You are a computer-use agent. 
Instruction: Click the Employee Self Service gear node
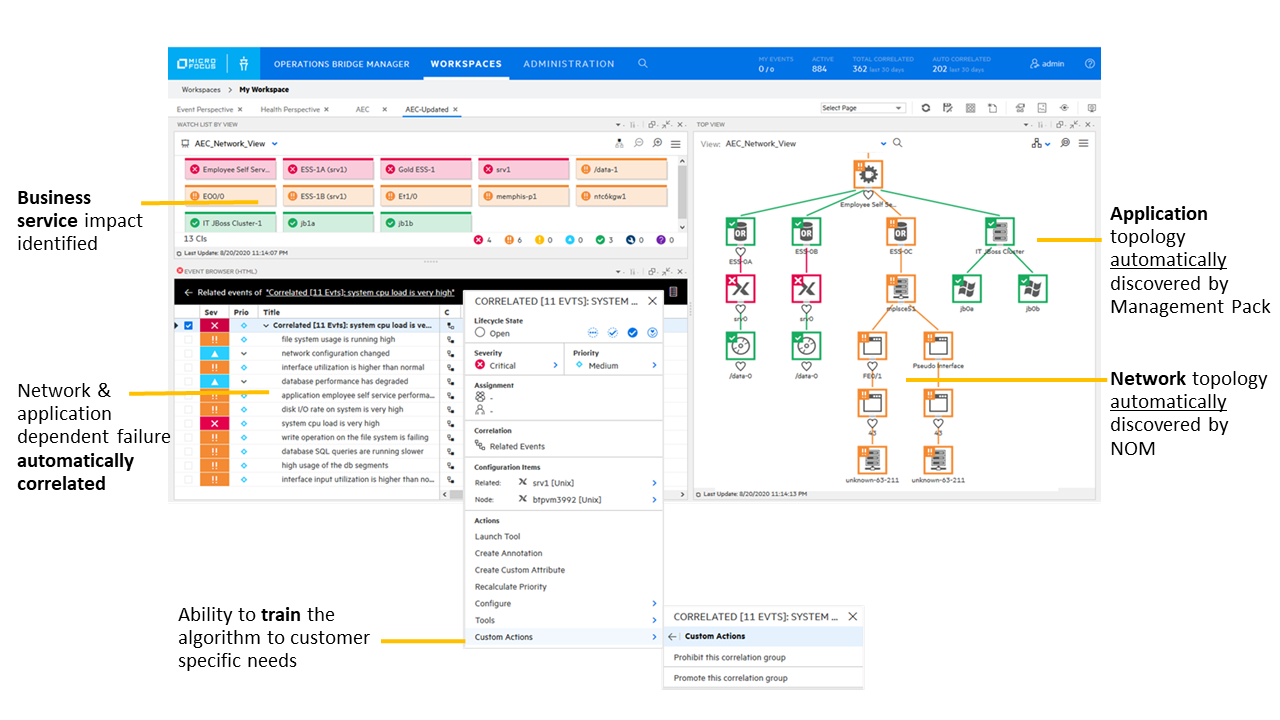[x=868, y=174]
